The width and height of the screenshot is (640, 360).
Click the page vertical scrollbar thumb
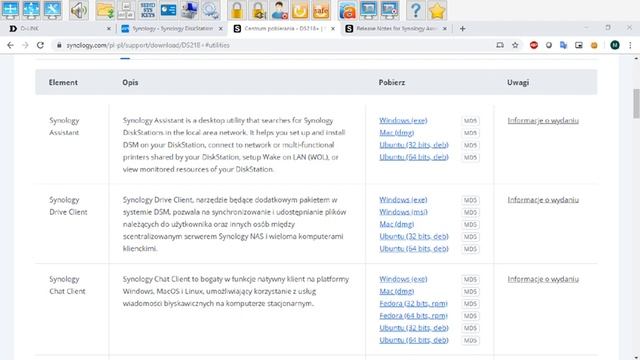click(636, 103)
